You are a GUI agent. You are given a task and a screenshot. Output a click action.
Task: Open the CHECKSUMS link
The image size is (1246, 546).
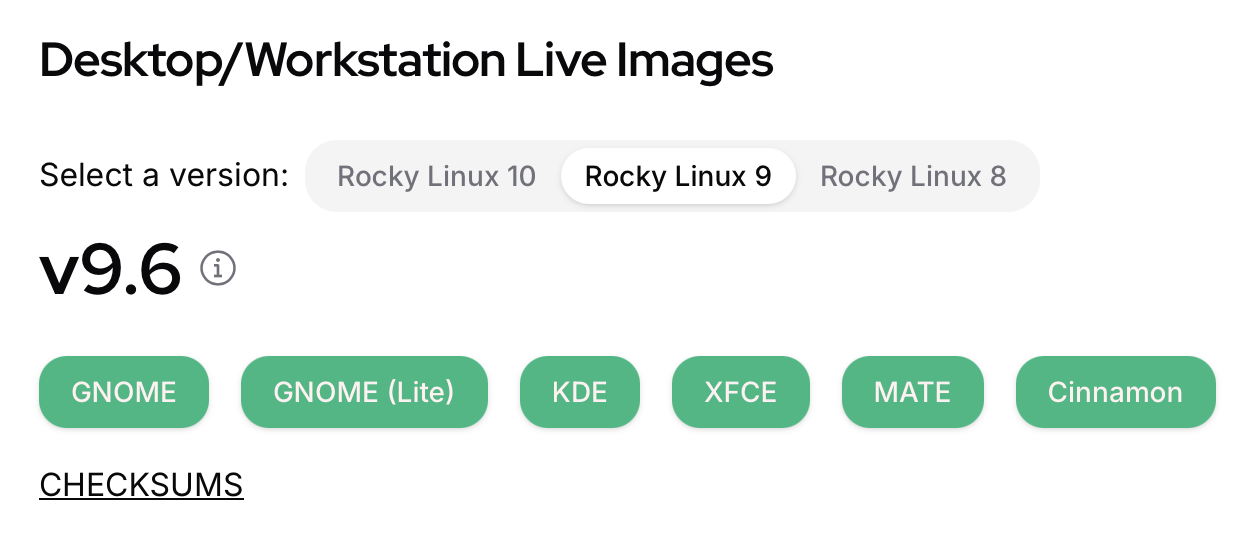click(x=141, y=485)
